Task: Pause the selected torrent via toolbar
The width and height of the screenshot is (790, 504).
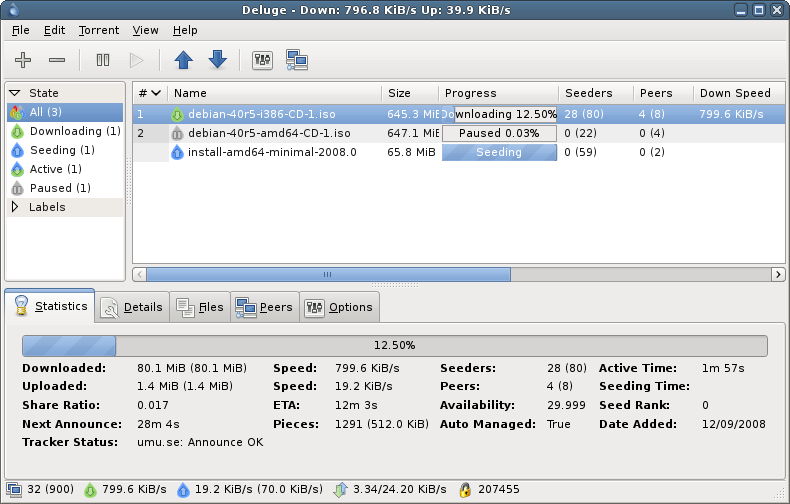Action: (103, 60)
